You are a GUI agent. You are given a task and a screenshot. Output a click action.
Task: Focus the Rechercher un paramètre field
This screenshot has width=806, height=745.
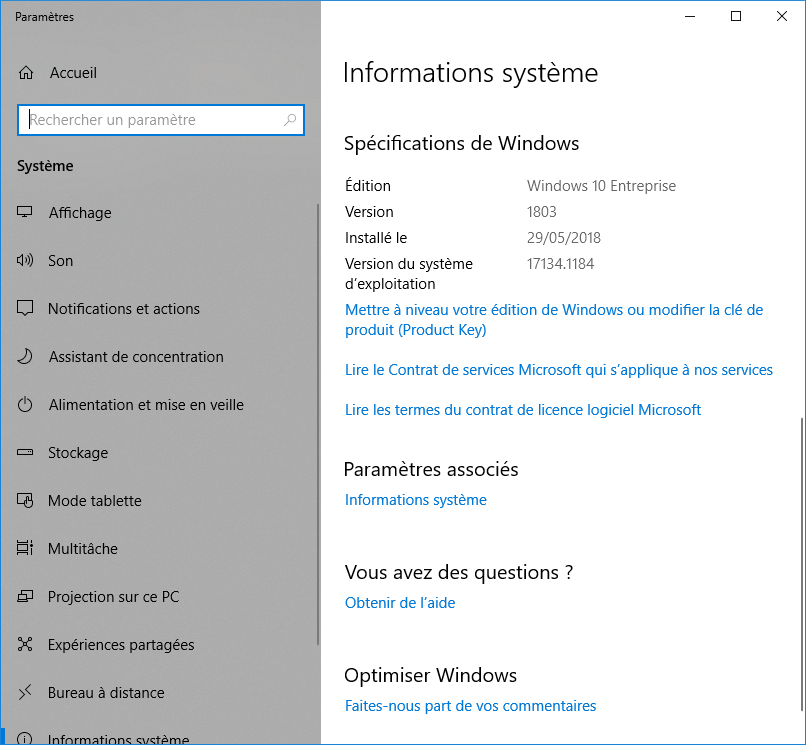pyautogui.click(x=160, y=120)
